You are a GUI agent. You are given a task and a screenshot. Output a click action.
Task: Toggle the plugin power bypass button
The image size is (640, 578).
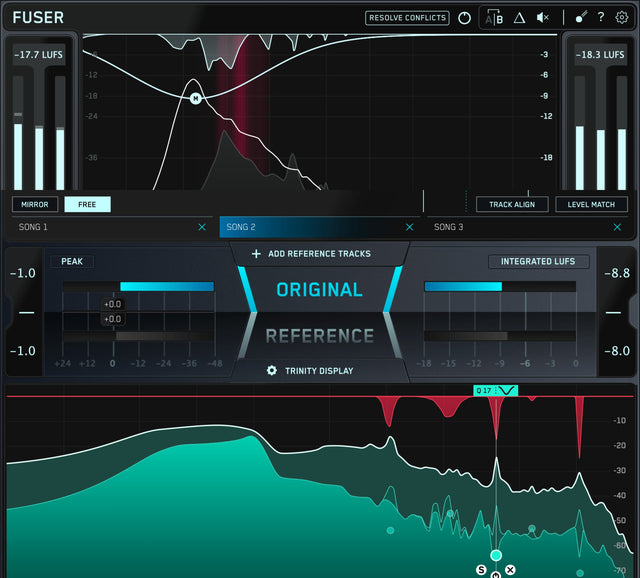tap(464, 18)
